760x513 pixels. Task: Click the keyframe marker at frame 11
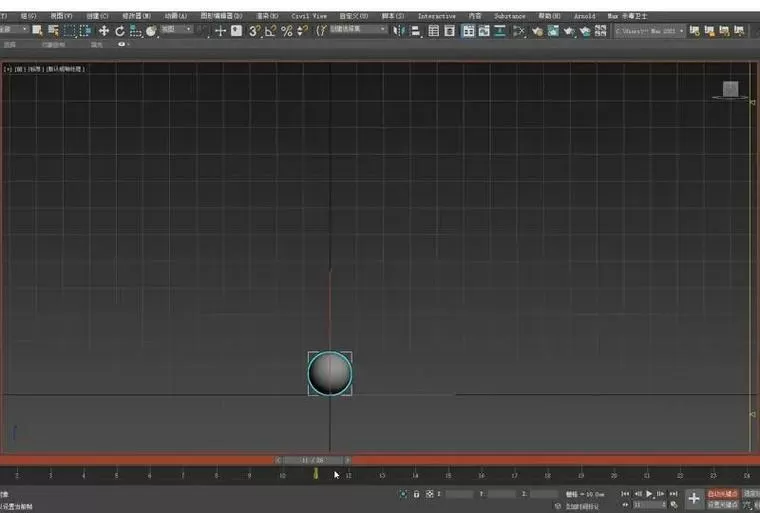coord(316,473)
